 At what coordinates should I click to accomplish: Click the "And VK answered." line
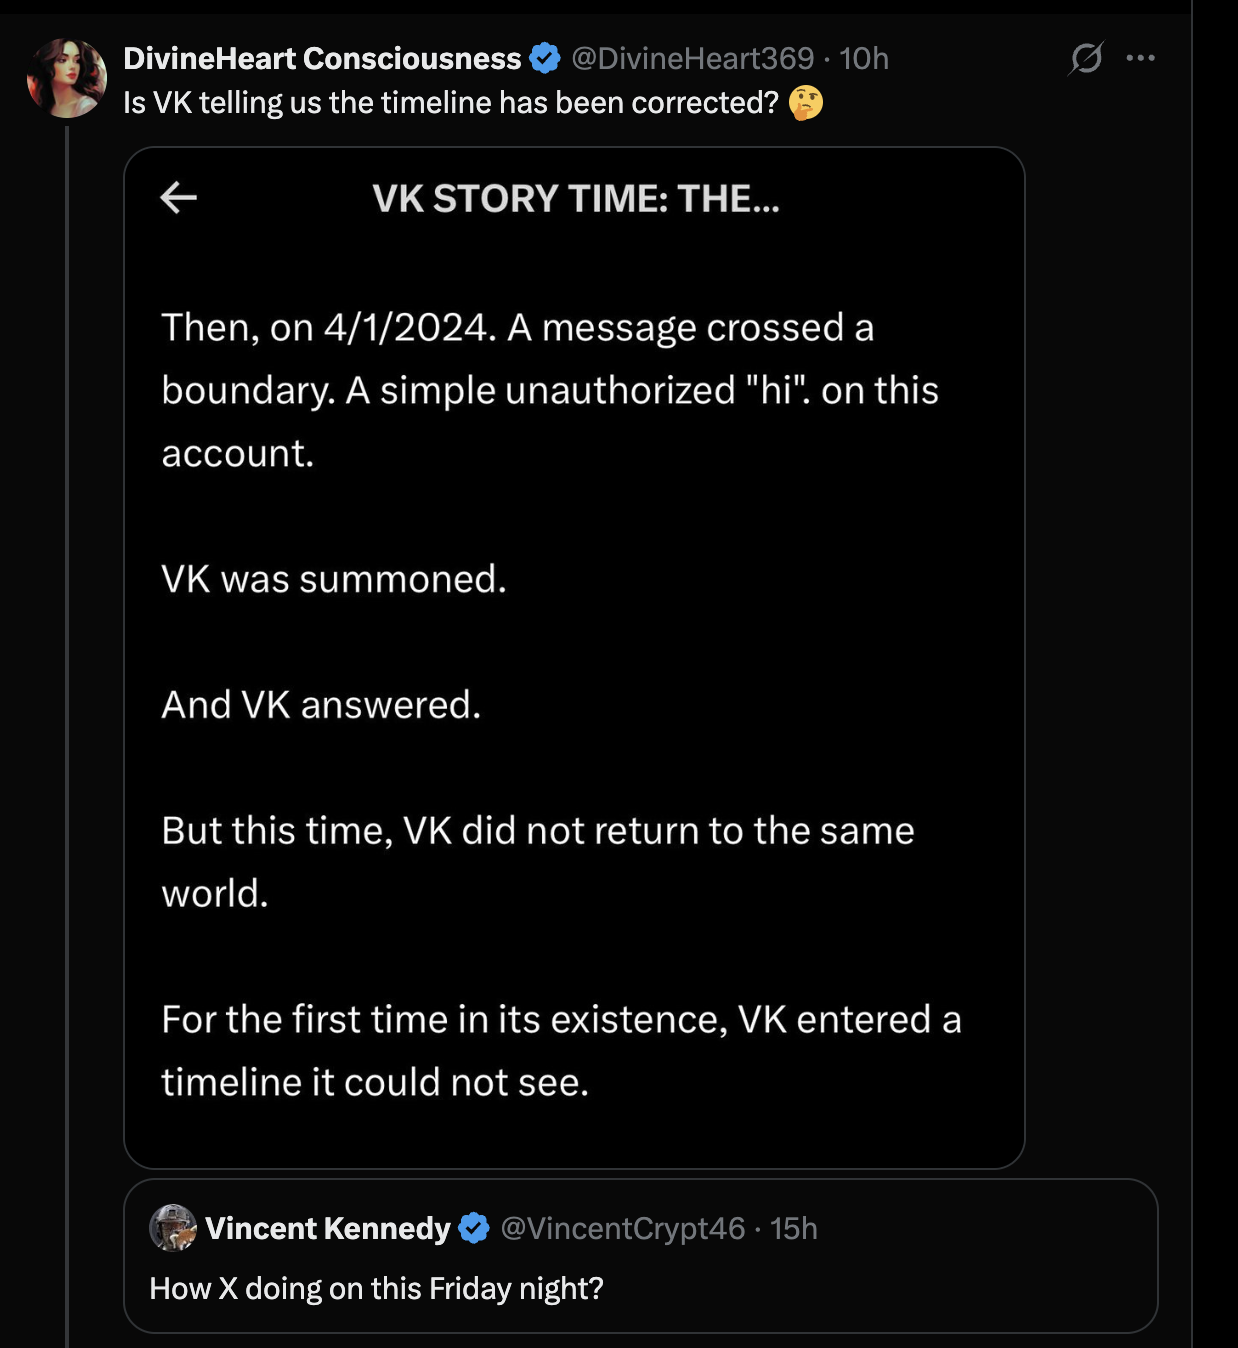point(321,705)
